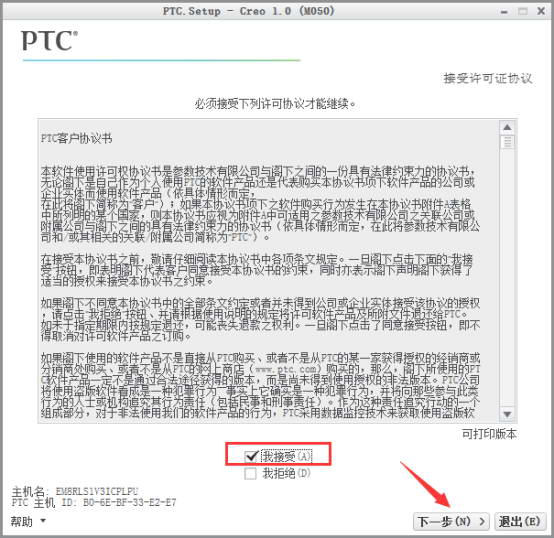Click the scrollbar thumb in license box
Image resolution: width=554 pixels, height=538 pixels.
click(x=507, y=142)
